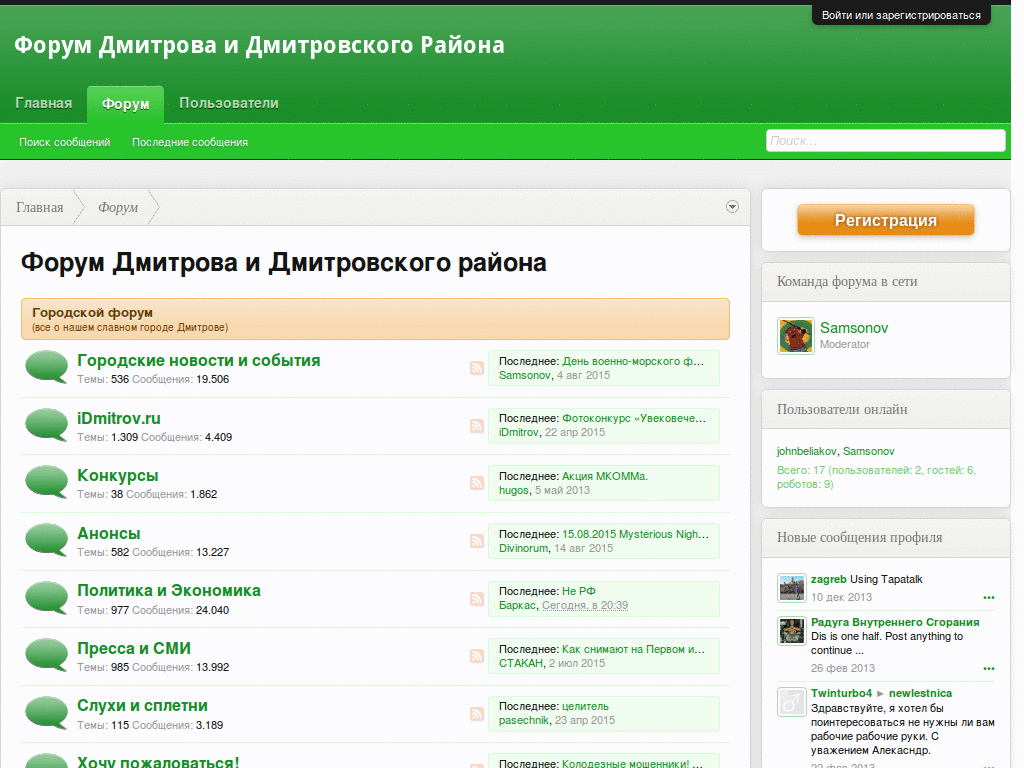The image size is (1024, 768).
Task: Open RSS feed for Городские новости и события
Action: coord(477,368)
